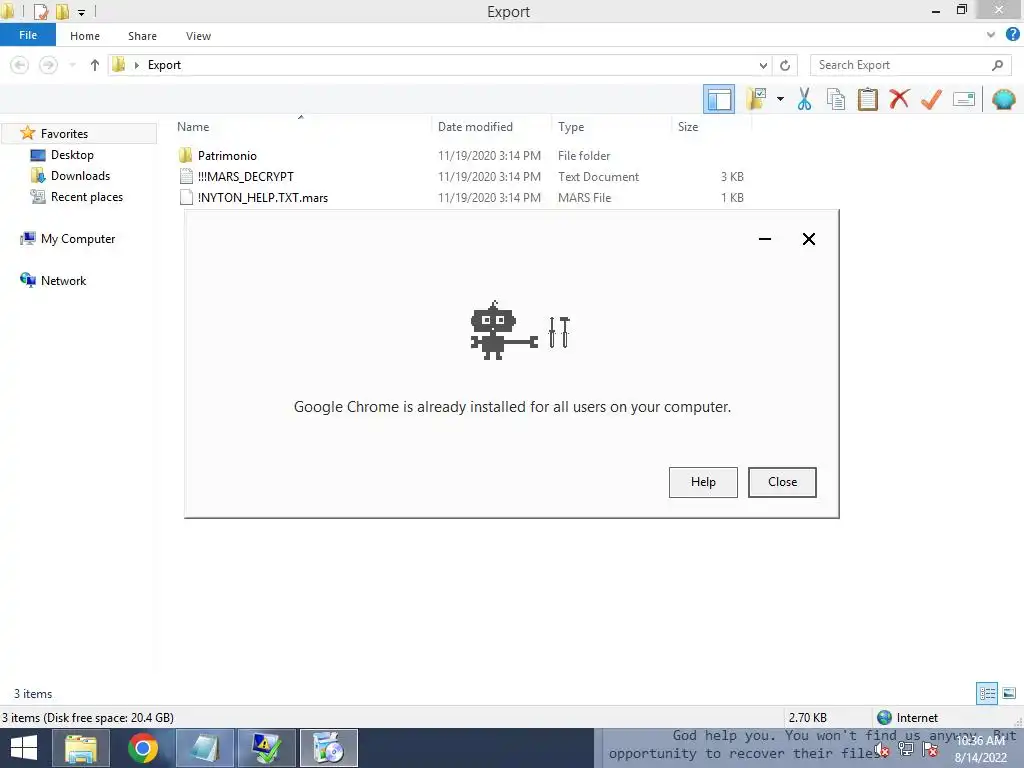Click Export in the address breadcrumb
Image resolution: width=1024 pixels, height=768 pixels.
click(164, 65)
